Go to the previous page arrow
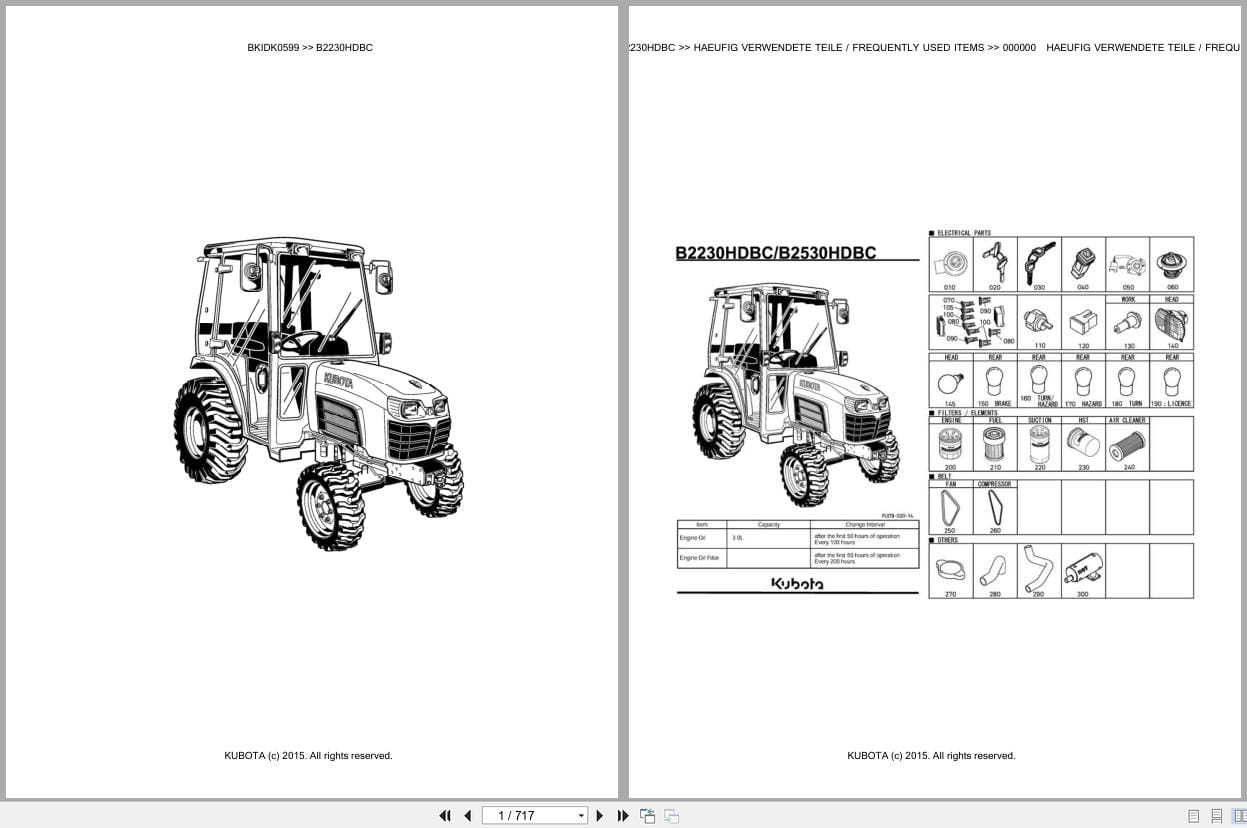Viewport: 1247px width, 828px height. 467,816
